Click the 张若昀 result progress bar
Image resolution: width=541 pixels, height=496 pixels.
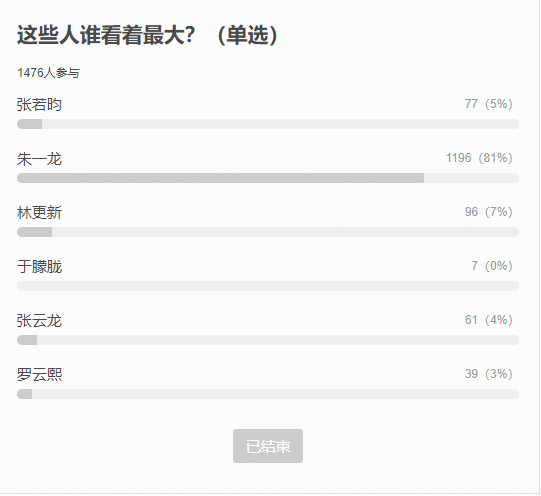click(x=268, y=124)
